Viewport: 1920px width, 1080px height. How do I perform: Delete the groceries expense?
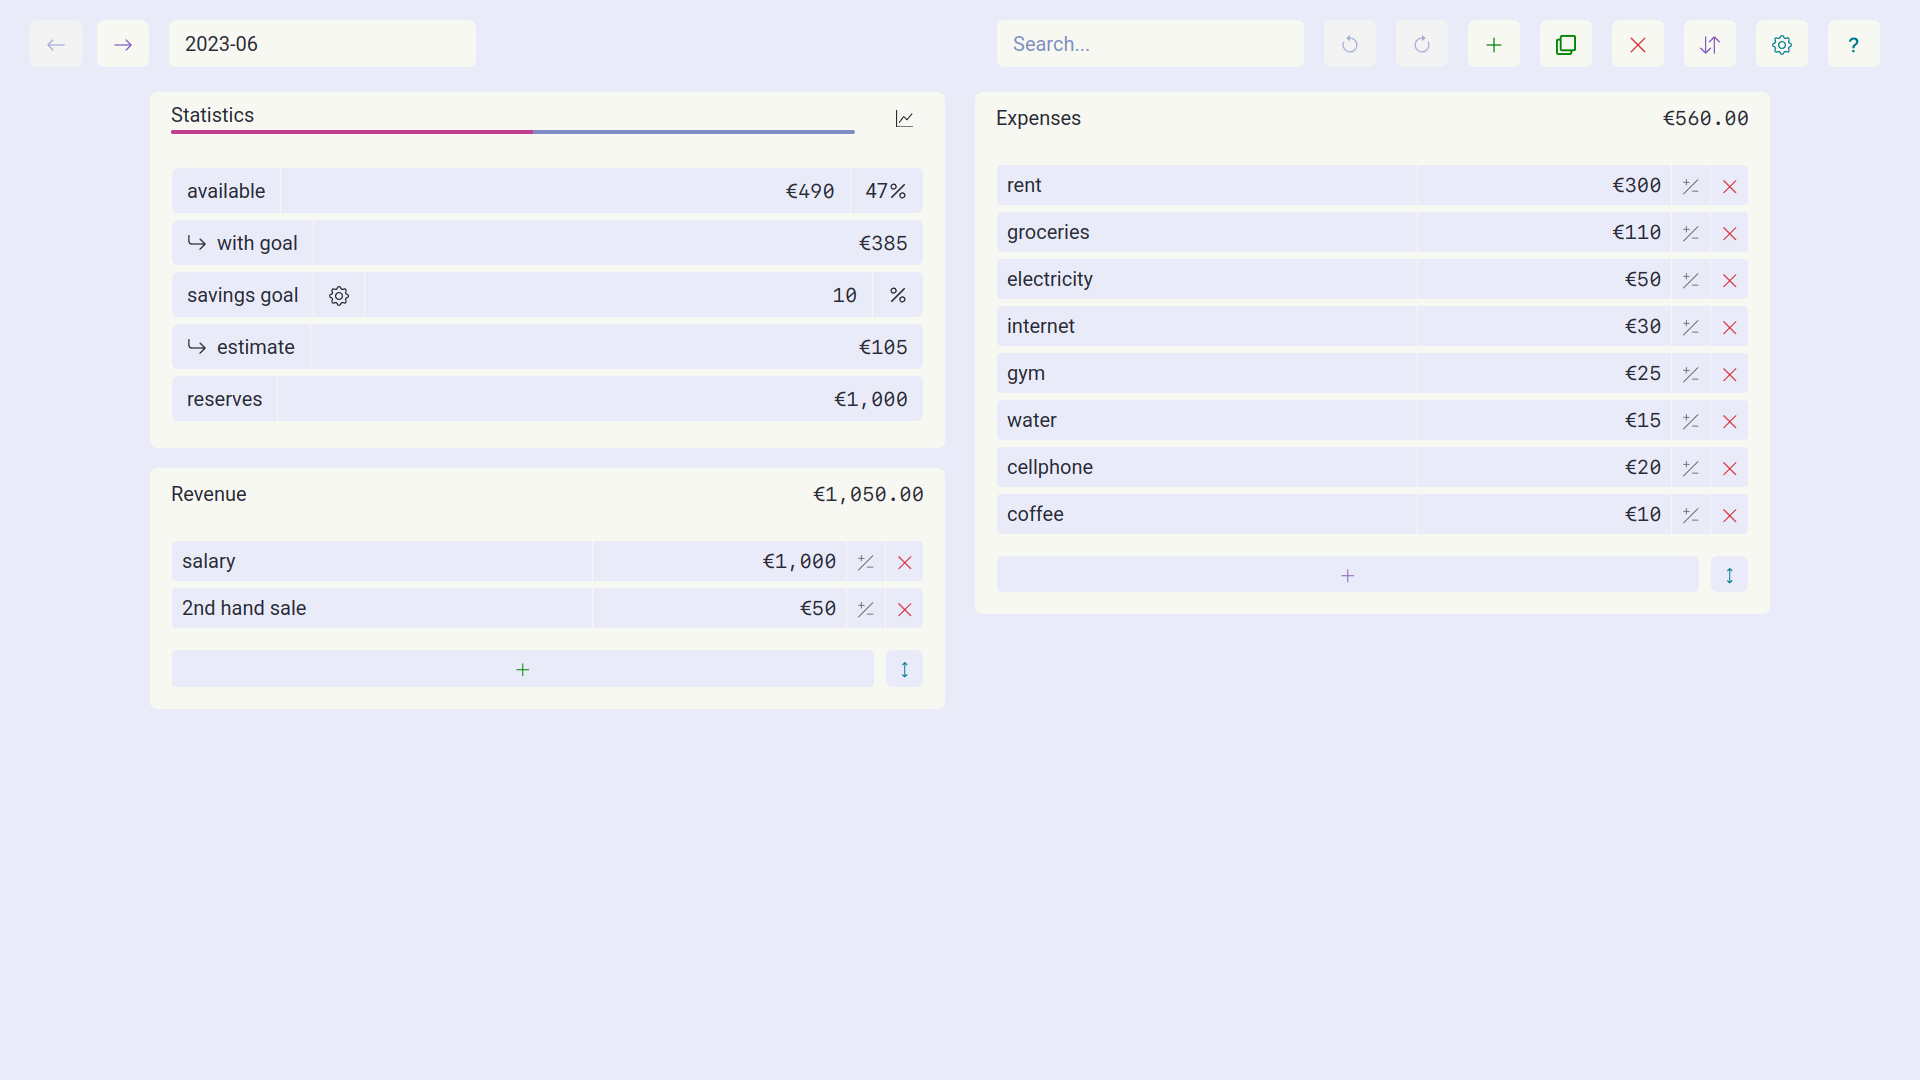pyautogui.click(x=1730, y=233)
